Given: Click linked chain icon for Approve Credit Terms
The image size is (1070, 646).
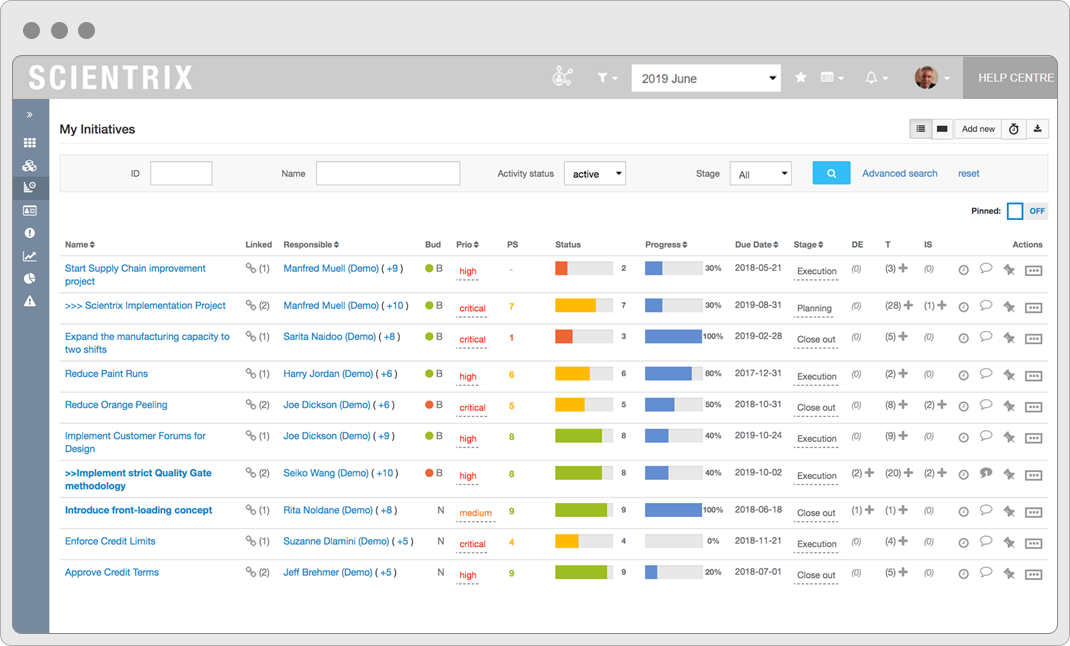Looking at the screenshot, I should click(x=250, y=572).
